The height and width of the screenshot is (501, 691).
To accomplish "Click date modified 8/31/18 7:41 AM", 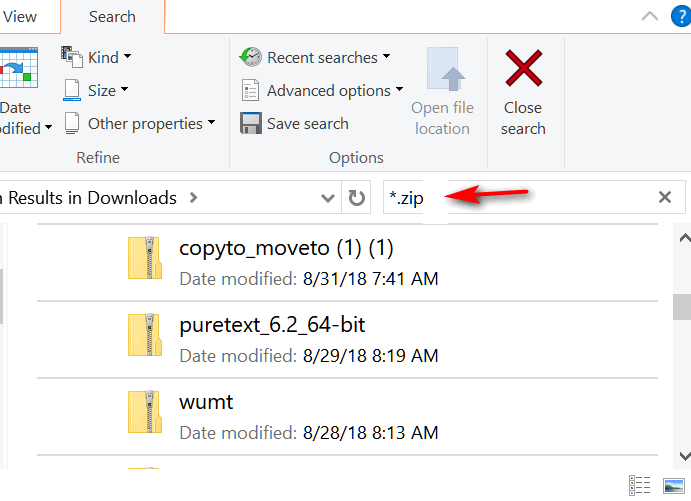I will point(371,279).
